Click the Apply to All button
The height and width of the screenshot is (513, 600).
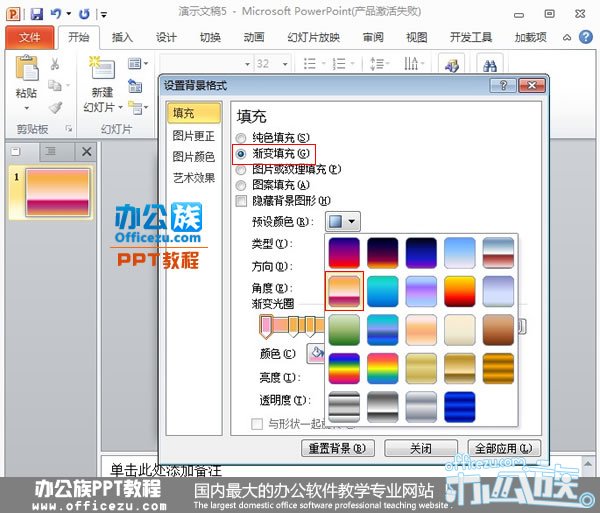[x=504, y=448]
